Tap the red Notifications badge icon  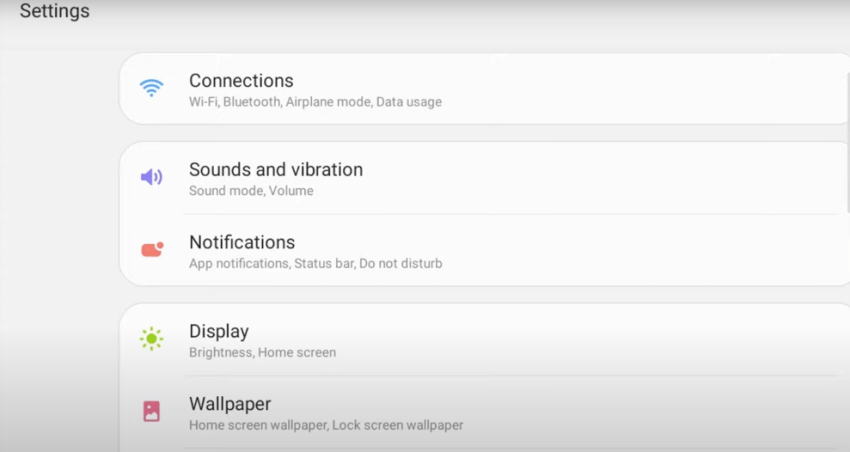152,249
